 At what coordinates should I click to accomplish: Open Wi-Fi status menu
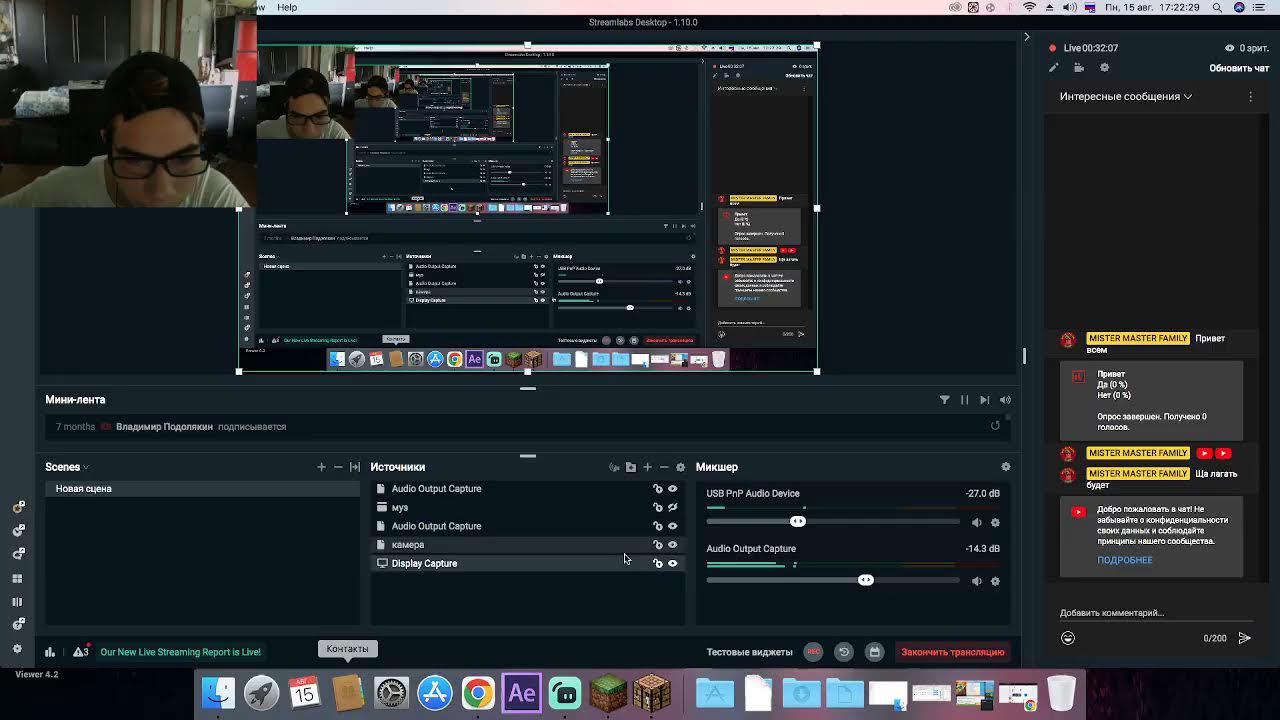pos(1029,7)
